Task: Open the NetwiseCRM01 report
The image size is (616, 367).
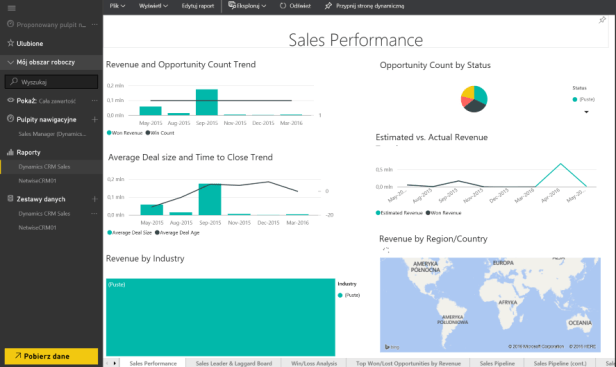Action: [x=37, y=181]
